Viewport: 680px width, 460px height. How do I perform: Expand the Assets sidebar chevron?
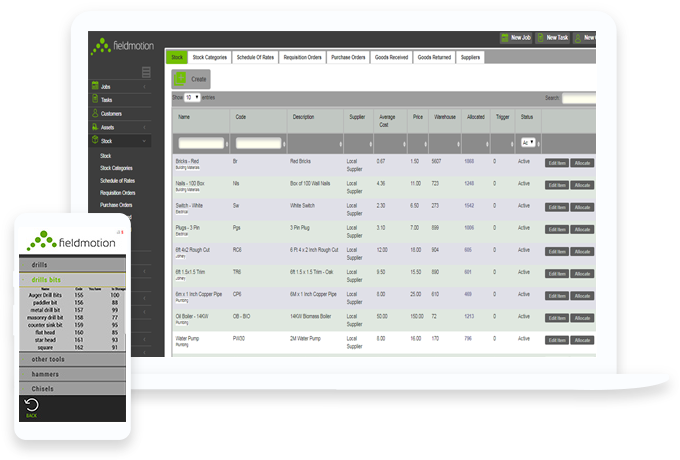[144, 127]
